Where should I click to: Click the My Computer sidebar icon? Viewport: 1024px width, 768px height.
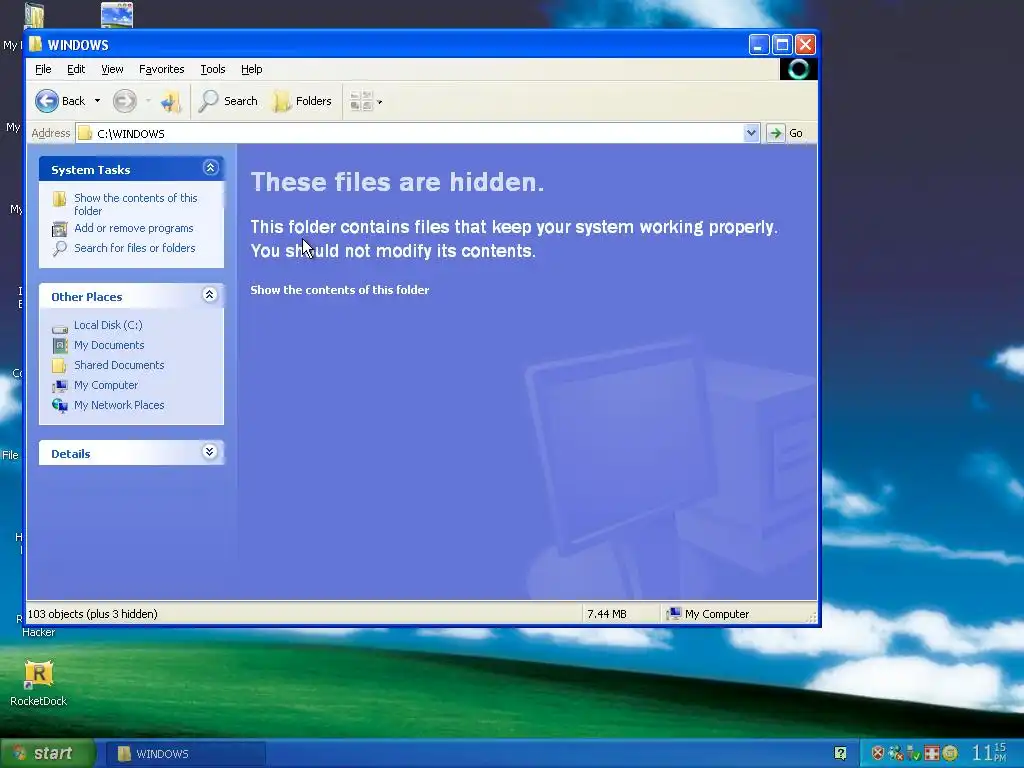pyautogui.click(x=59, y=386)
